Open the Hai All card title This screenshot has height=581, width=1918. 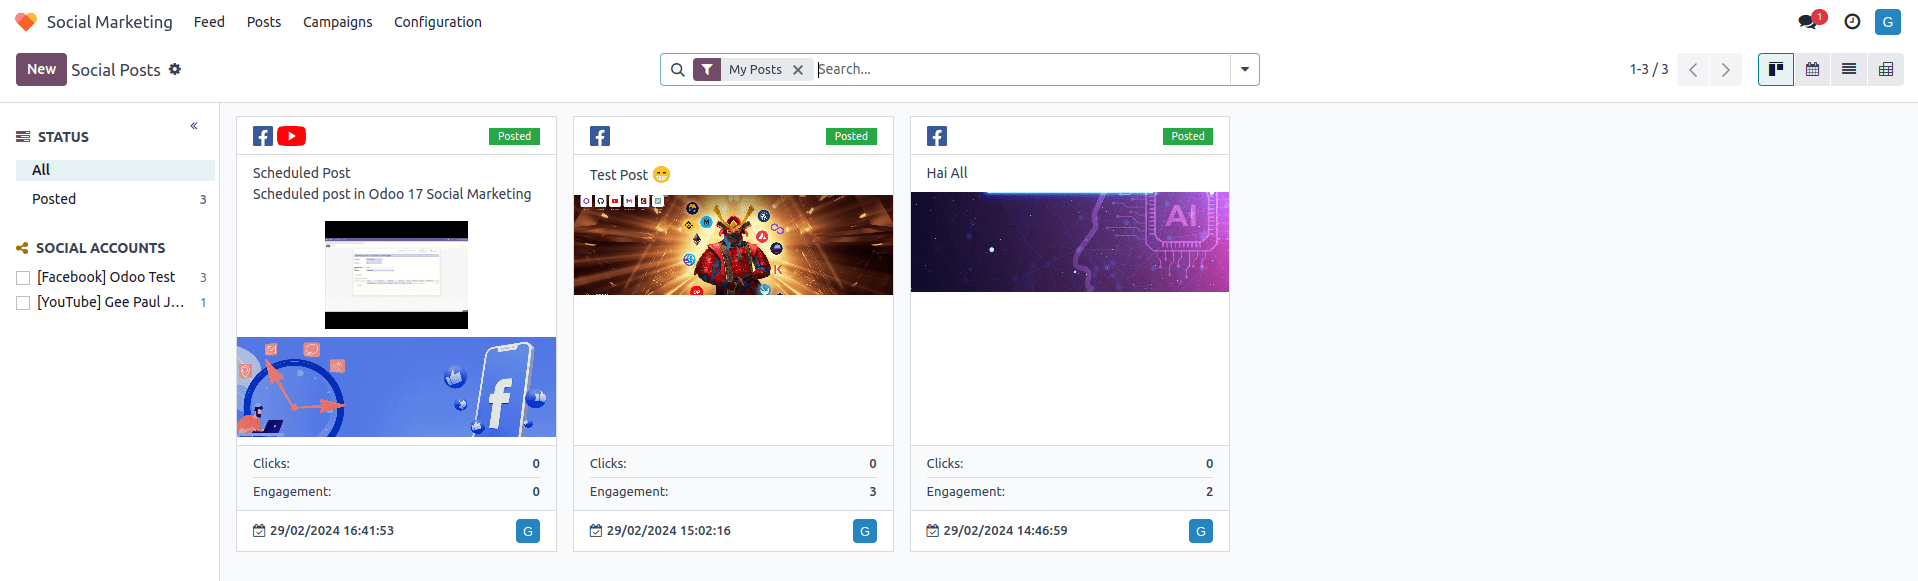pos(947,173)
